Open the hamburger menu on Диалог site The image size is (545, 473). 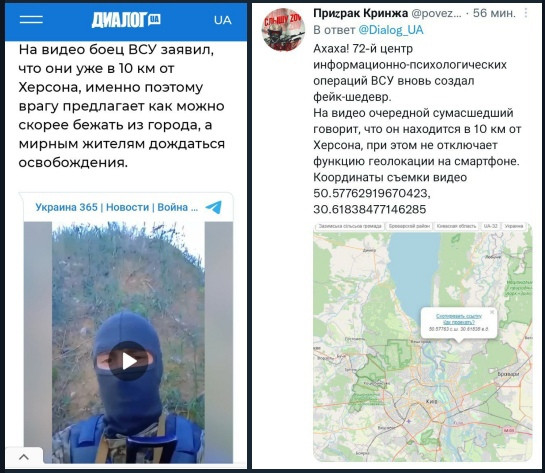31,20
